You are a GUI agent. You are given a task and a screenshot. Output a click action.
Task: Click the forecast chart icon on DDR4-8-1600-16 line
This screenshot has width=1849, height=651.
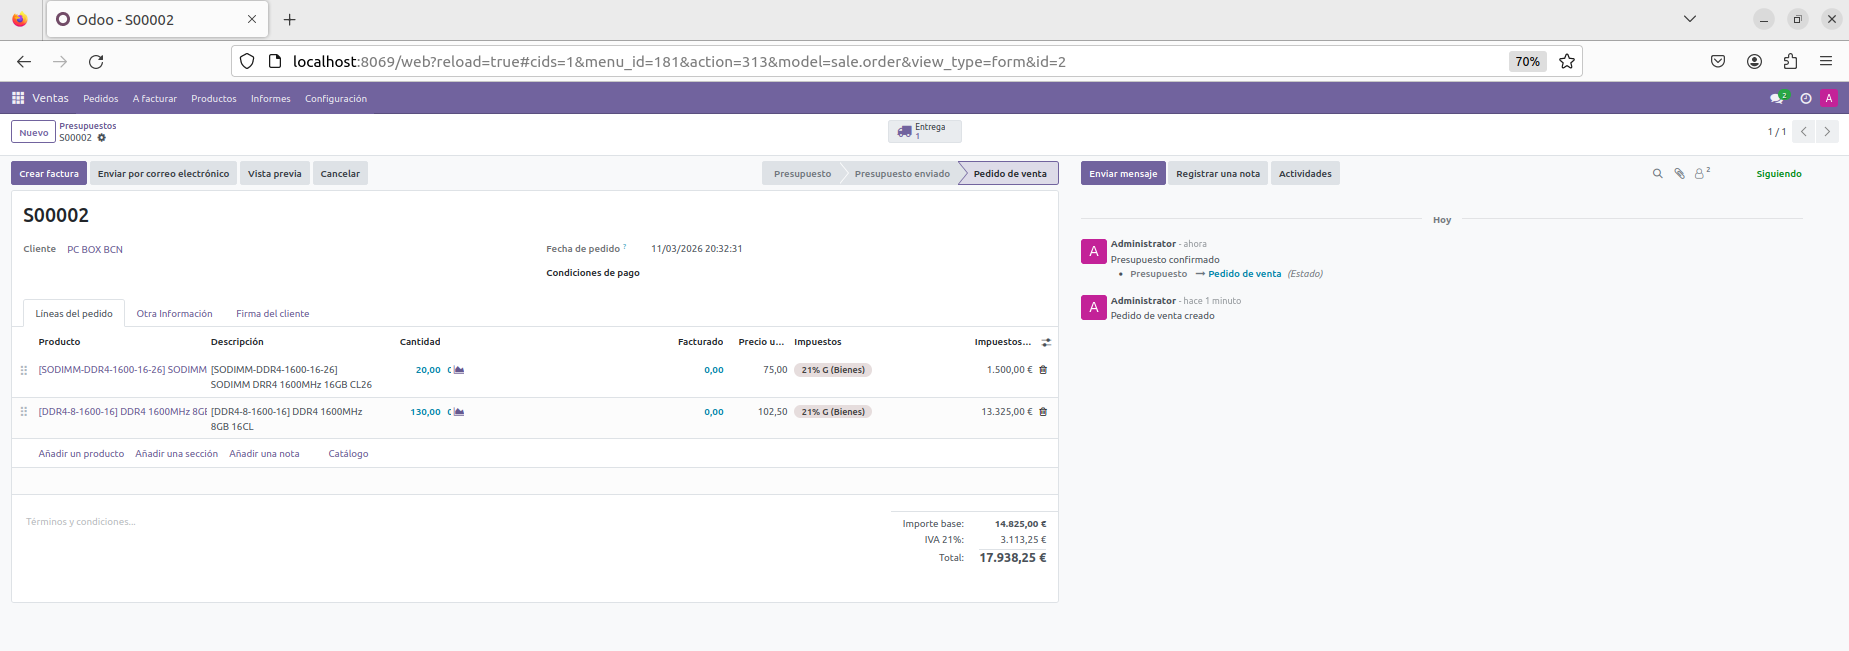459,412
